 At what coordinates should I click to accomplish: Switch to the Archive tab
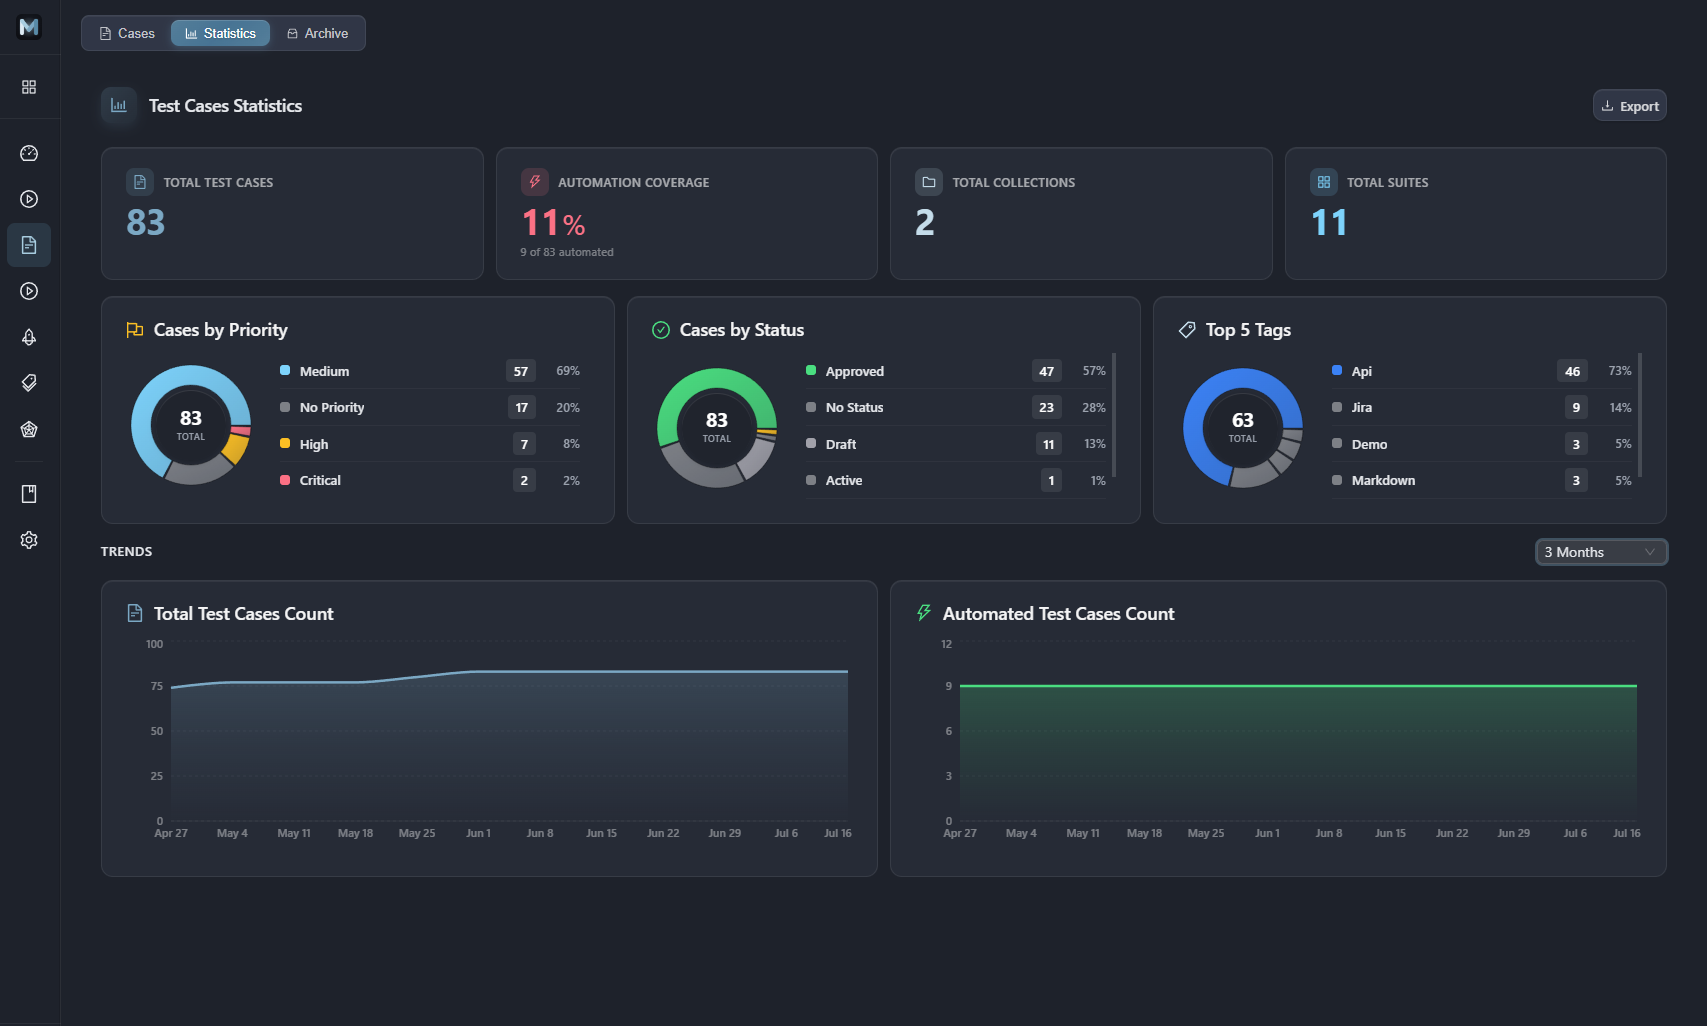317,33
